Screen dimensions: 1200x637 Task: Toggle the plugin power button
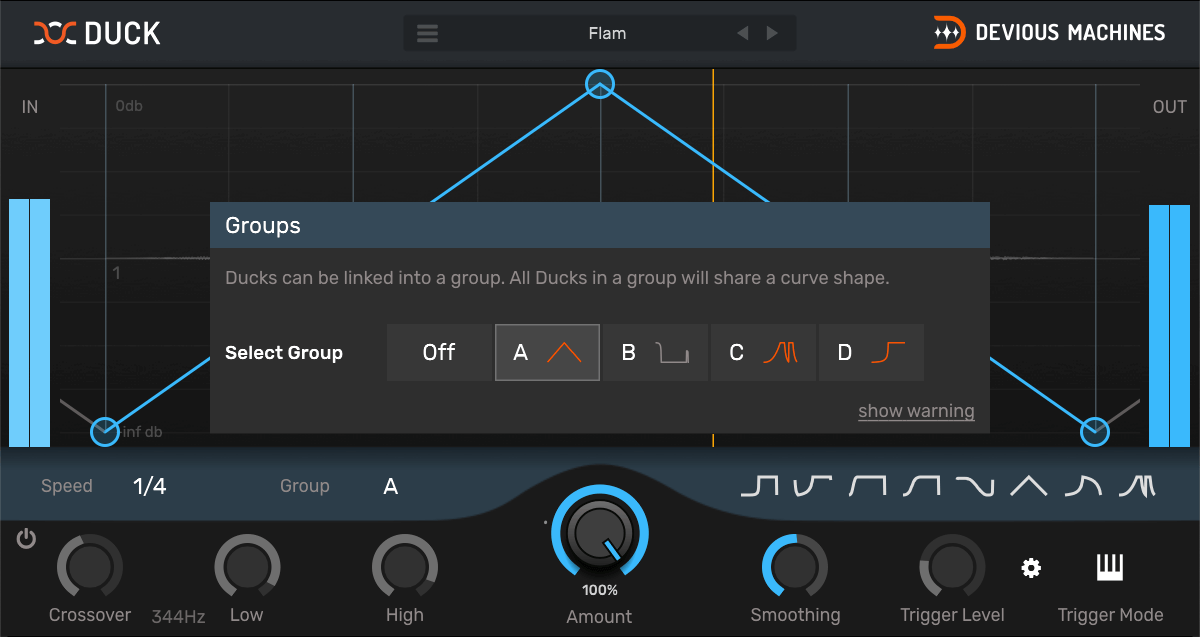tap(26, 540)
